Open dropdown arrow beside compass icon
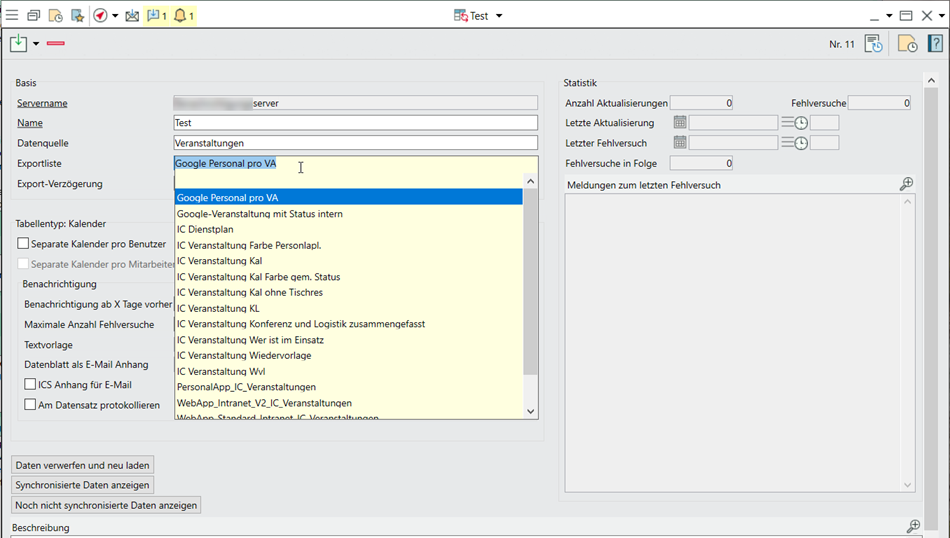 pyautogui.click(x=115, y=16)
